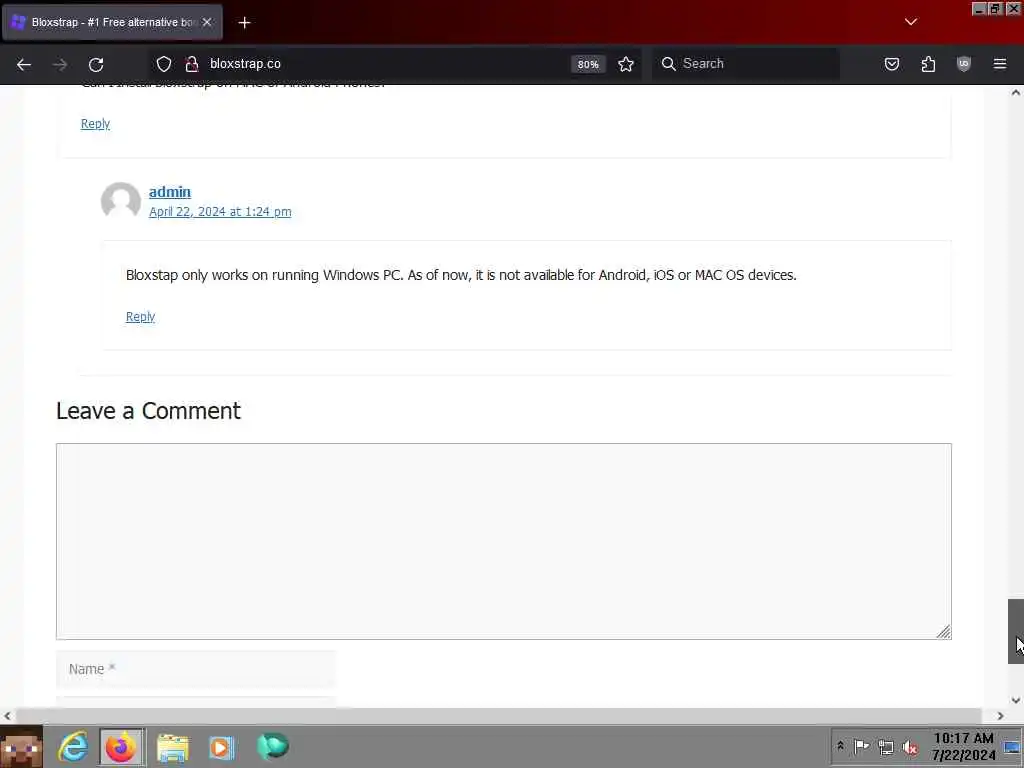
Task: Click the scroll up arrow
Action: (1016, 93)
